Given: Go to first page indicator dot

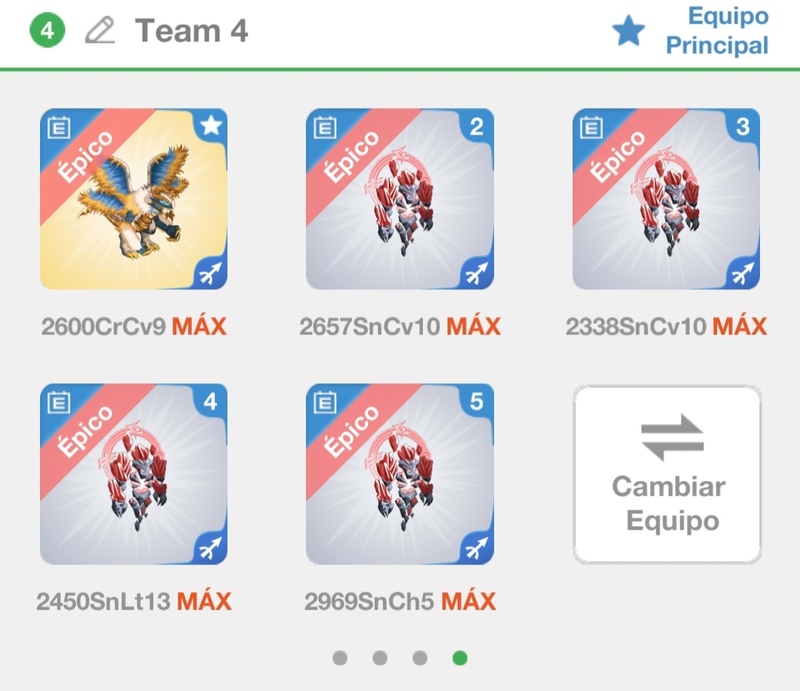Looking at the screenshot, I should pos(340,658).
